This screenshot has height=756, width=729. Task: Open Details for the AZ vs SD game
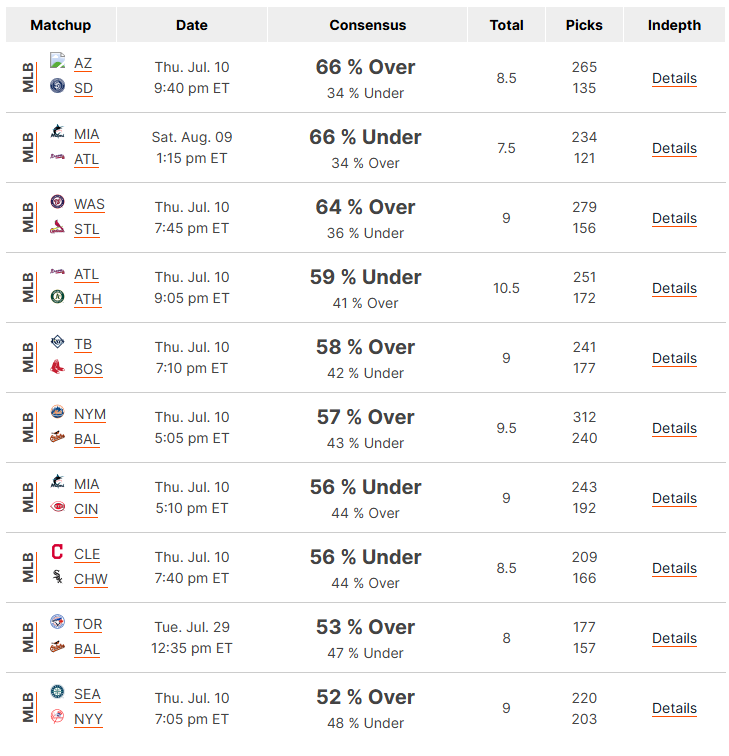tap(674, 78)
